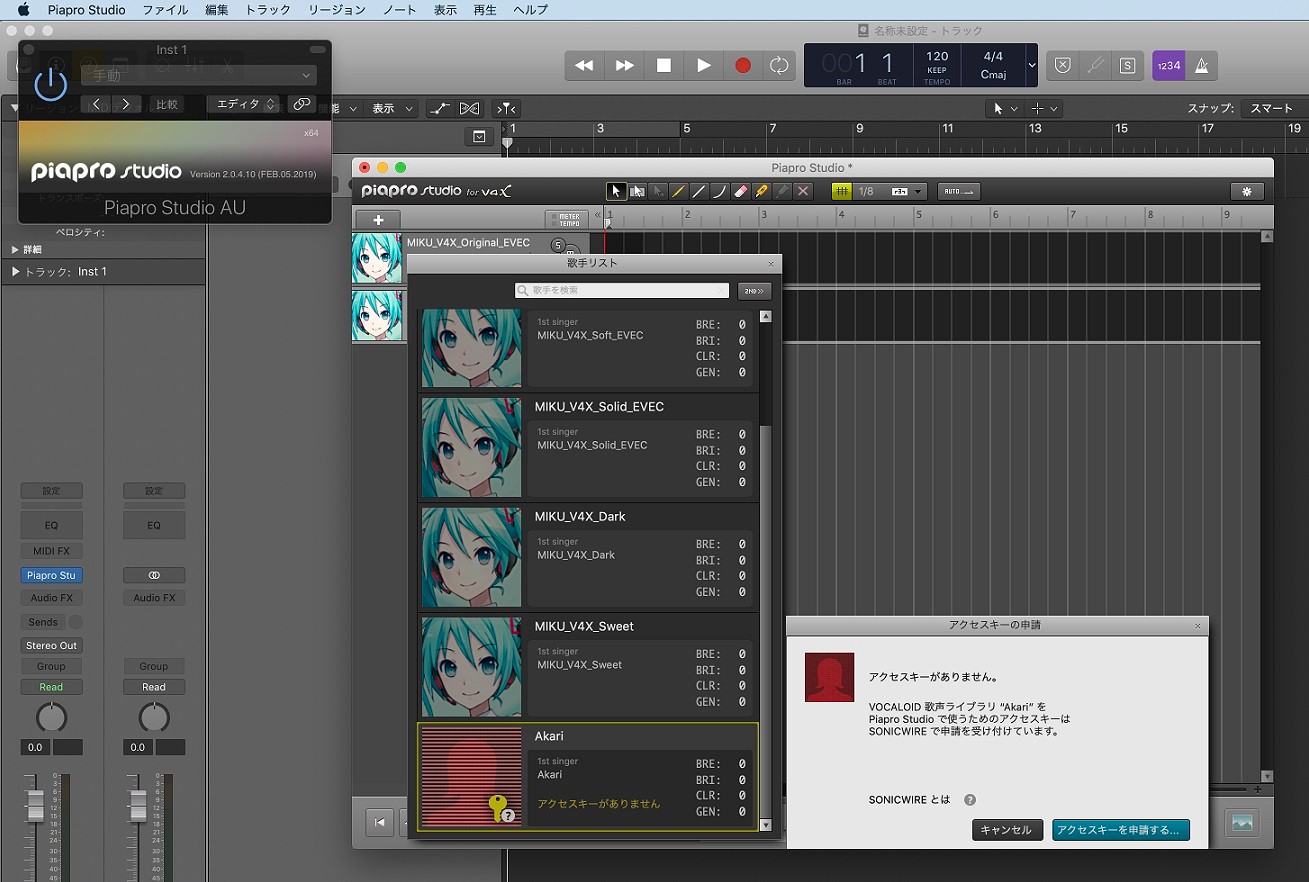Click the AUTO scroll button in Piapro Studio

pyautogui.click(x=959, y=191)
